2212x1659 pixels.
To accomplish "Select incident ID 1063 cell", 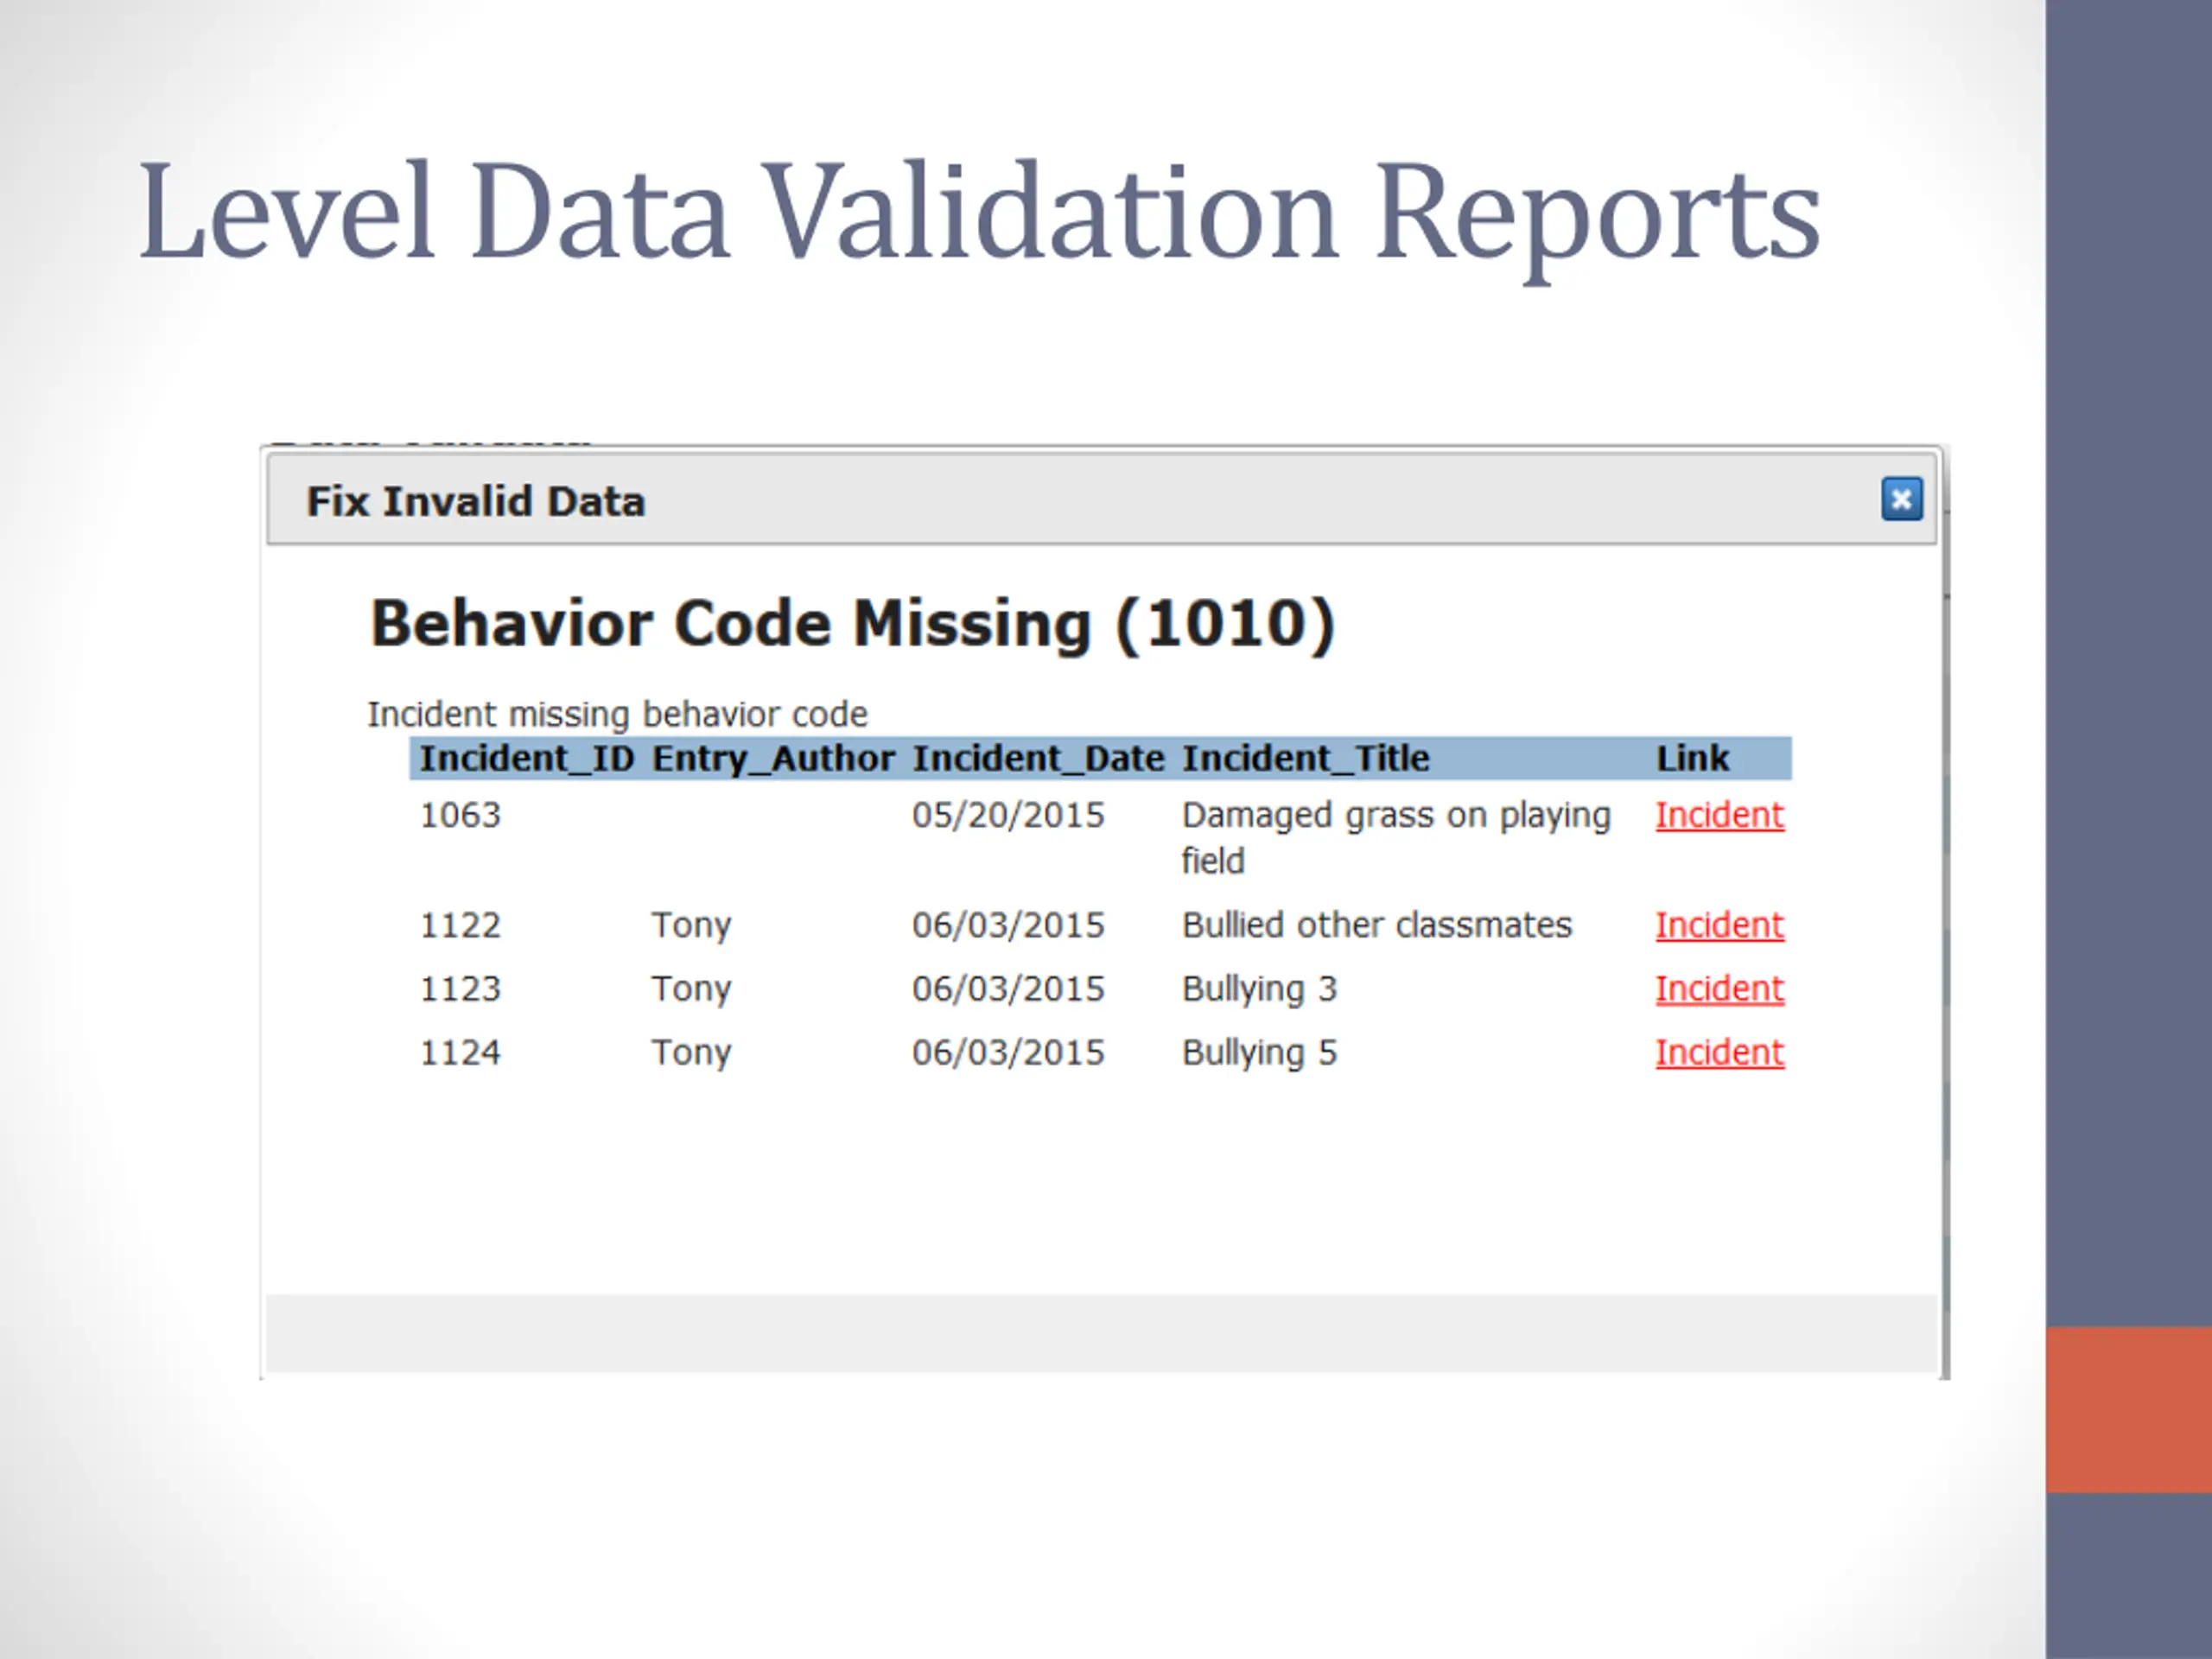I will 460,815.
